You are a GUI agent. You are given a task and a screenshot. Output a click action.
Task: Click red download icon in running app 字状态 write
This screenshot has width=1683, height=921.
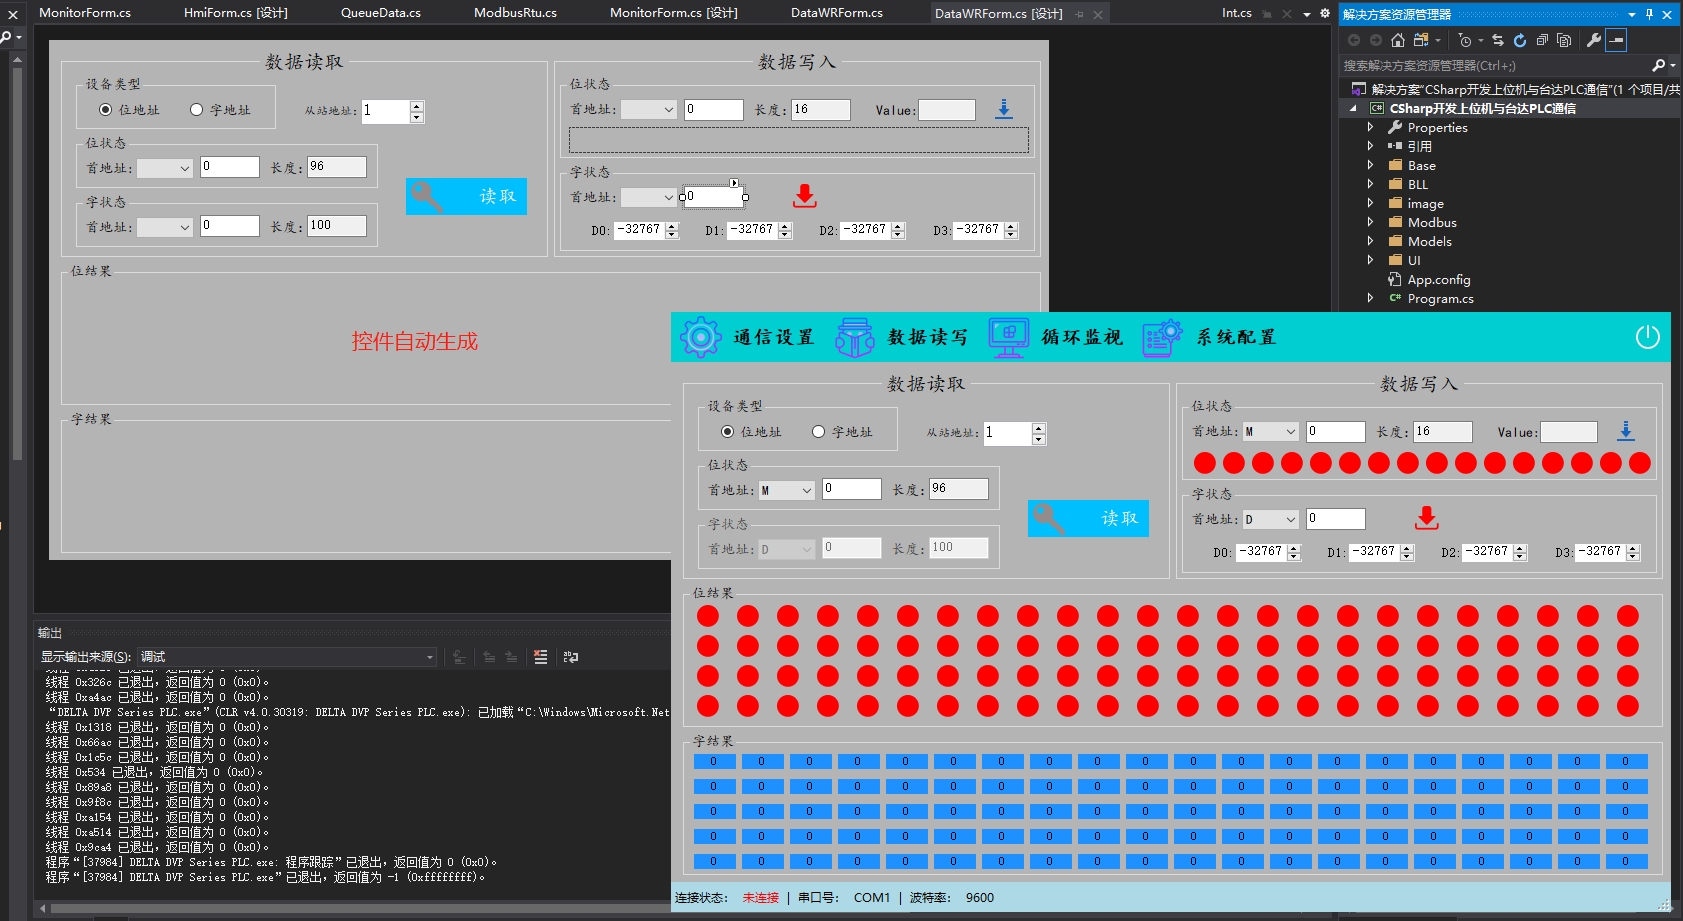coord(1427,518)
